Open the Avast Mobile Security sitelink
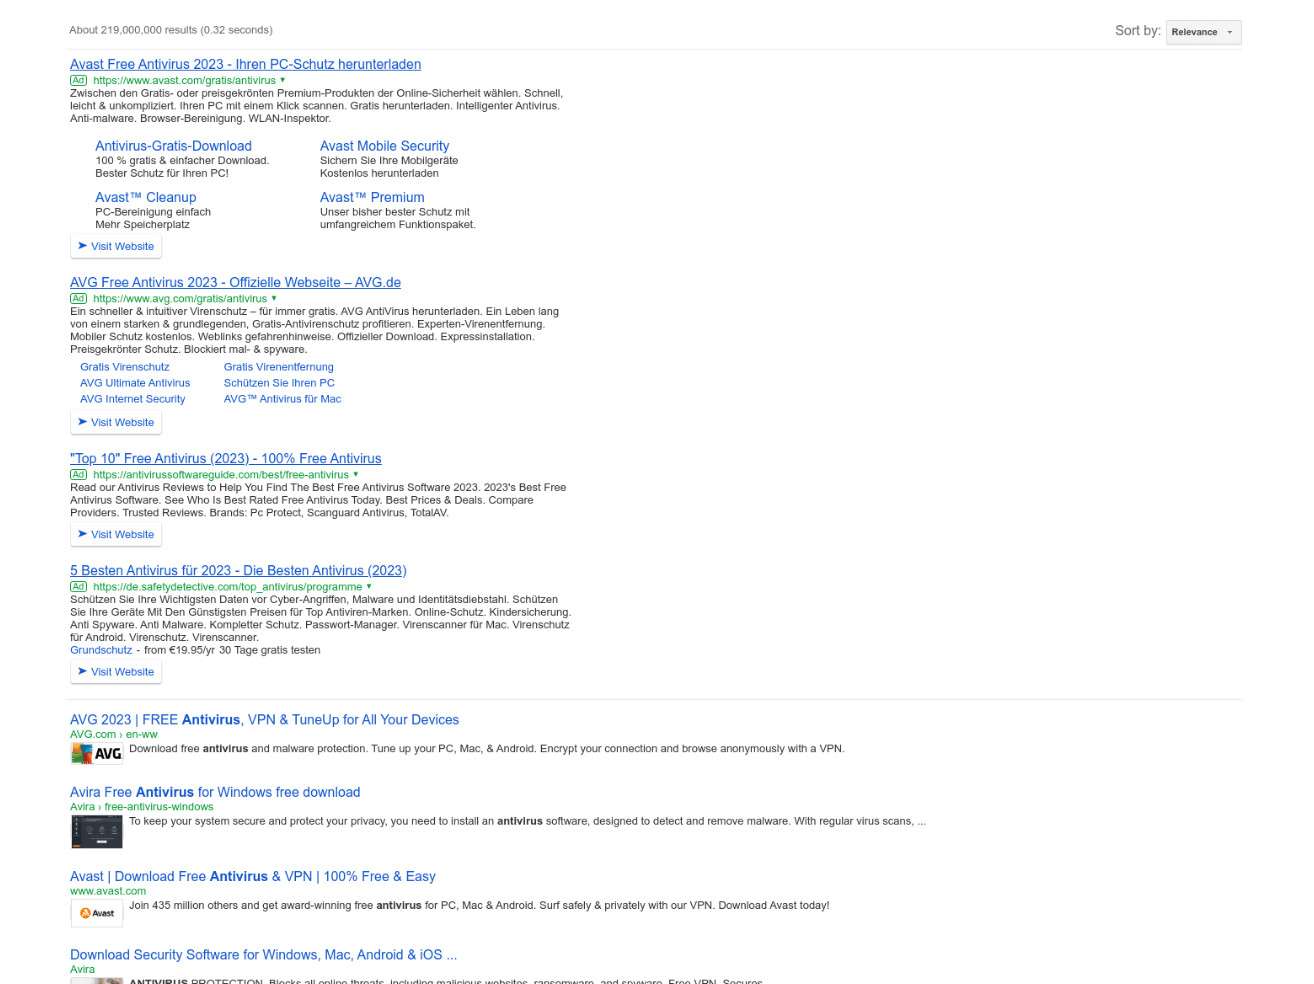This screenshot has width=1314, height=984. pos(384,146)
